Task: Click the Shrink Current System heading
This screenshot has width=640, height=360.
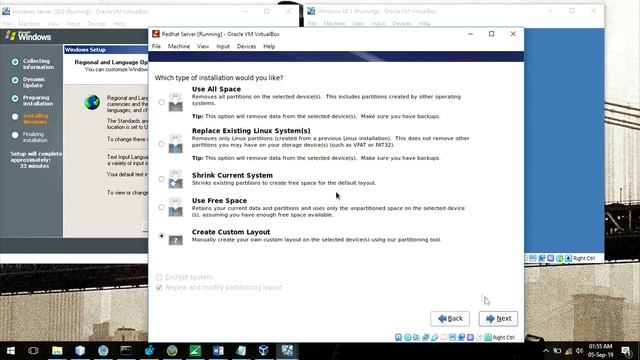Action: (232, 175)
